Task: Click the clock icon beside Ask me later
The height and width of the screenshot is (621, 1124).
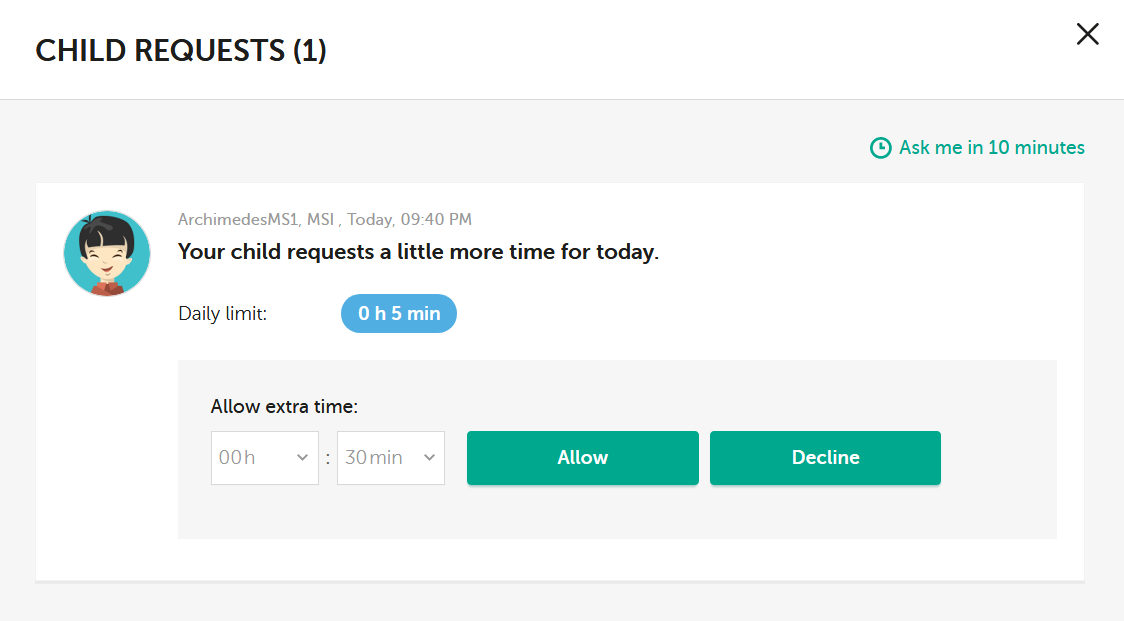Action: tap(880, 148)
